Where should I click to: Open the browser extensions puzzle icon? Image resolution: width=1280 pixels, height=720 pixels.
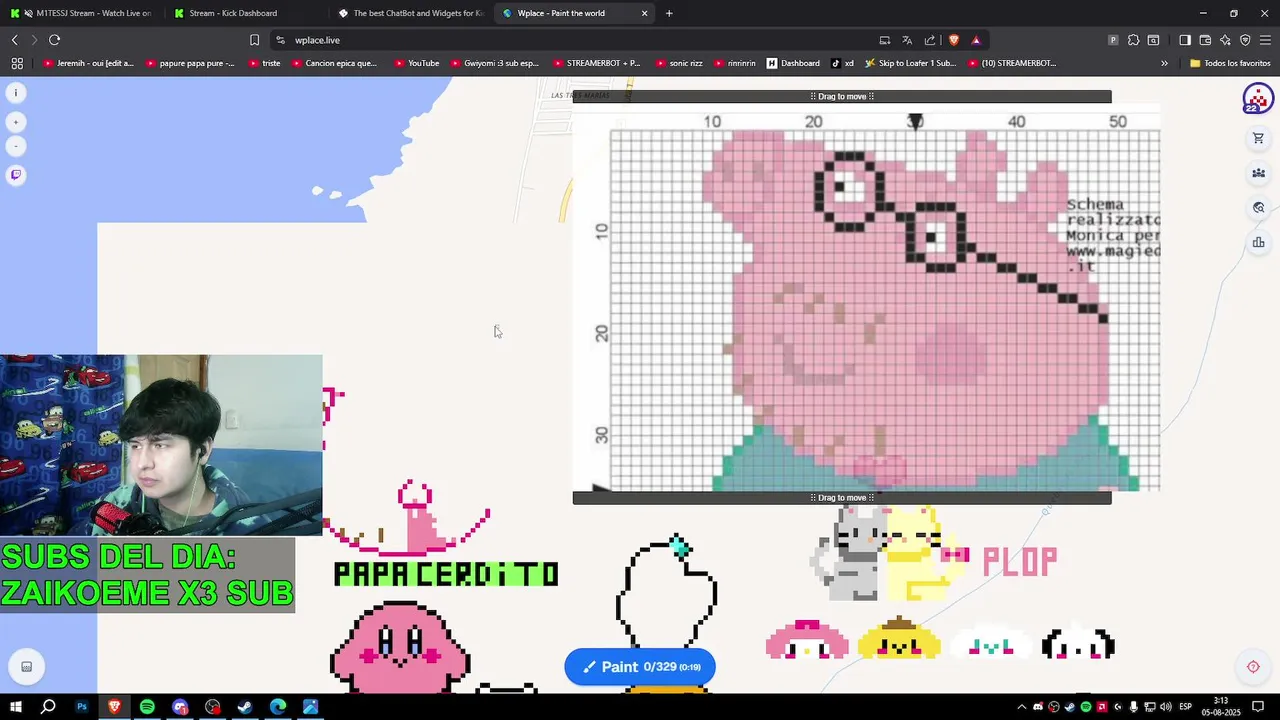tap(1133, 40)
